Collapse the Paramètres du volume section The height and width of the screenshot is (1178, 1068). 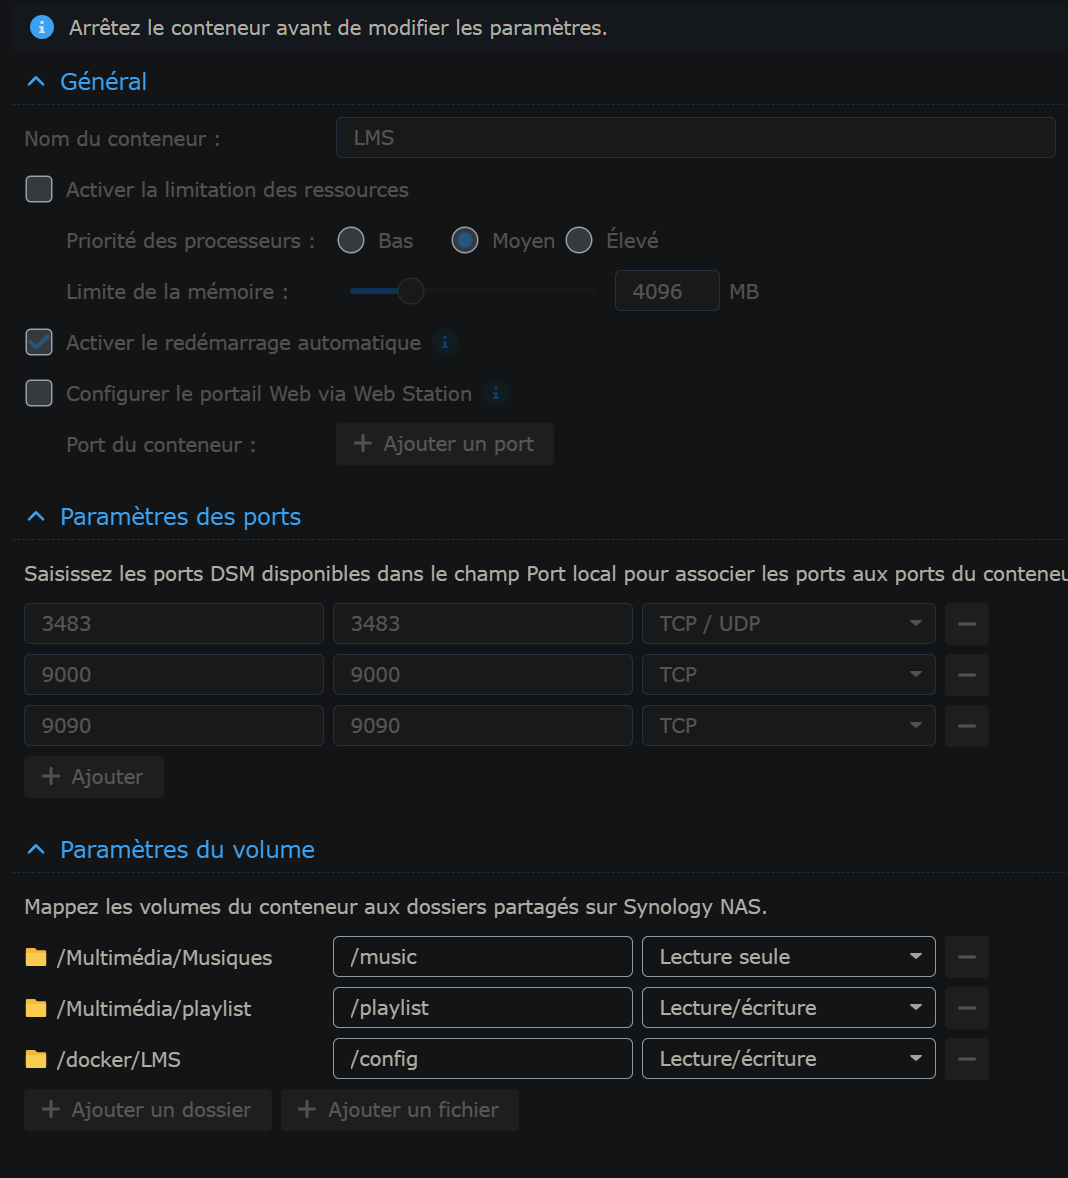[37, 850]
